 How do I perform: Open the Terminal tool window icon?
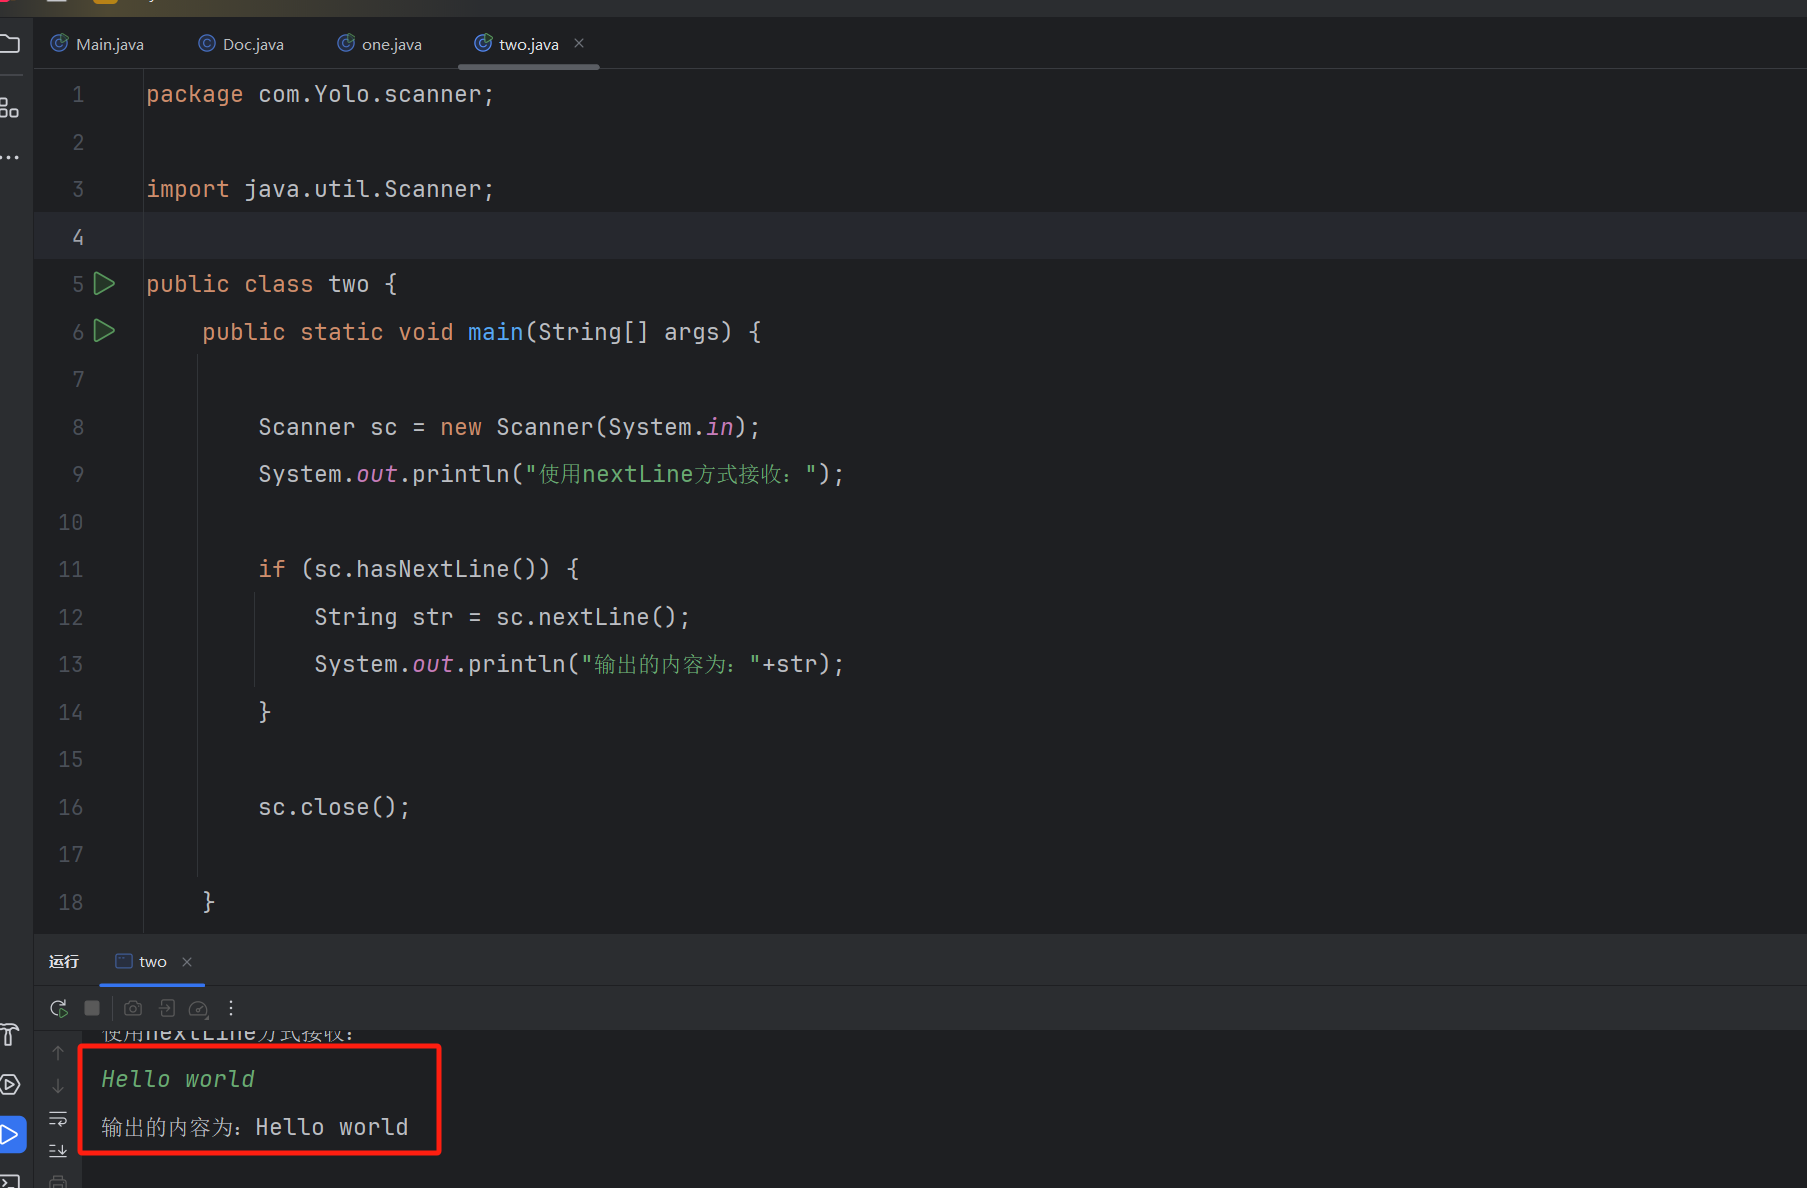[10, 1181]
